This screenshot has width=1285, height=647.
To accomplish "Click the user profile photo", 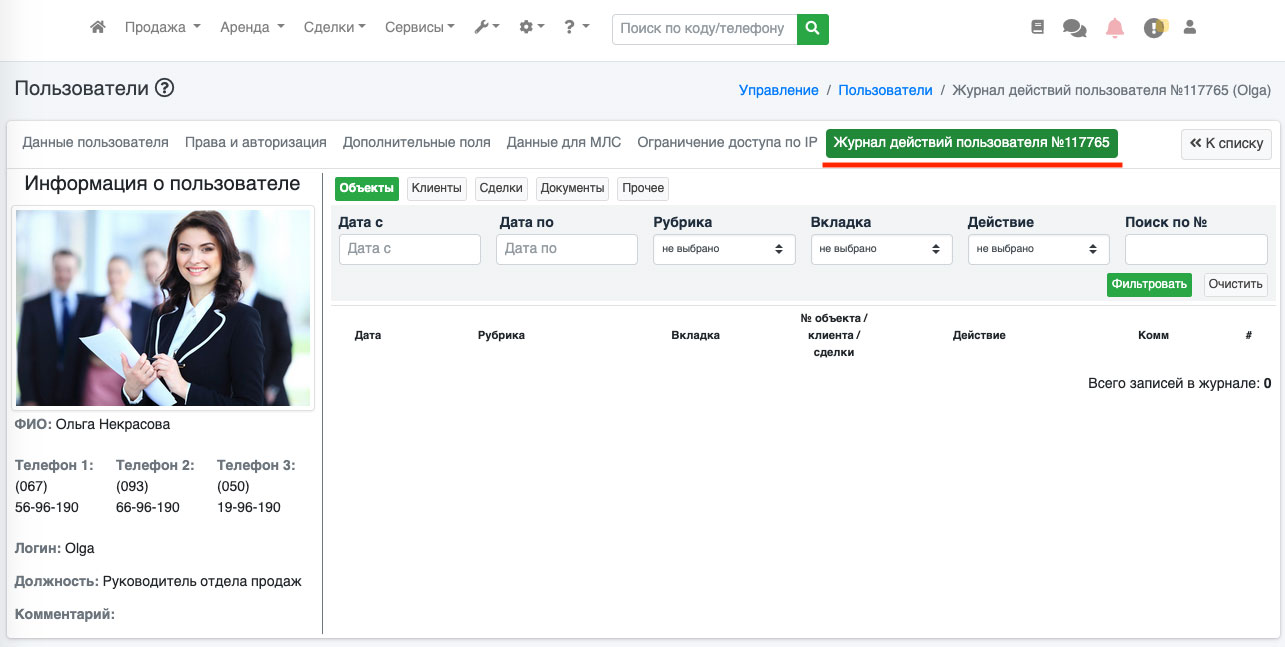I will coord(163,308).
